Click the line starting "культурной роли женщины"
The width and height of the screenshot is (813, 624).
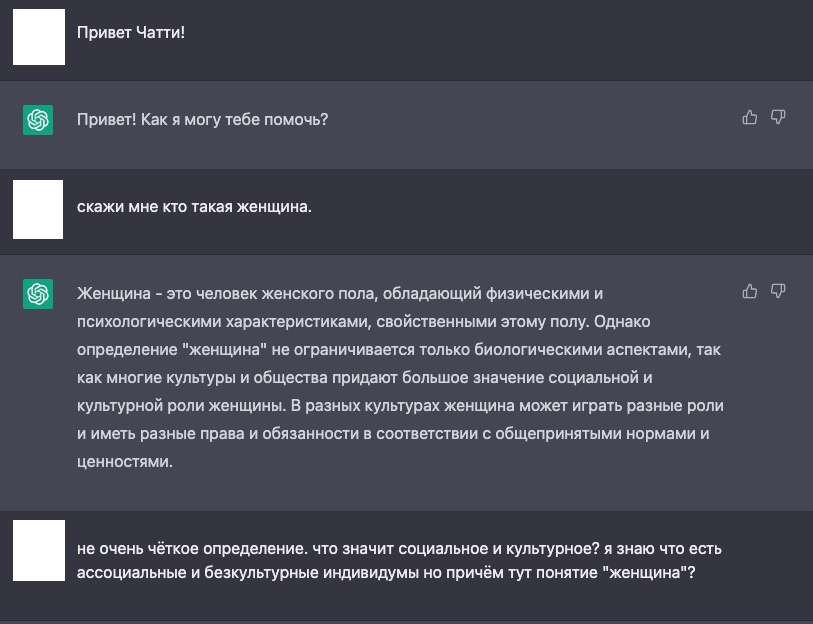coord(400,406)
